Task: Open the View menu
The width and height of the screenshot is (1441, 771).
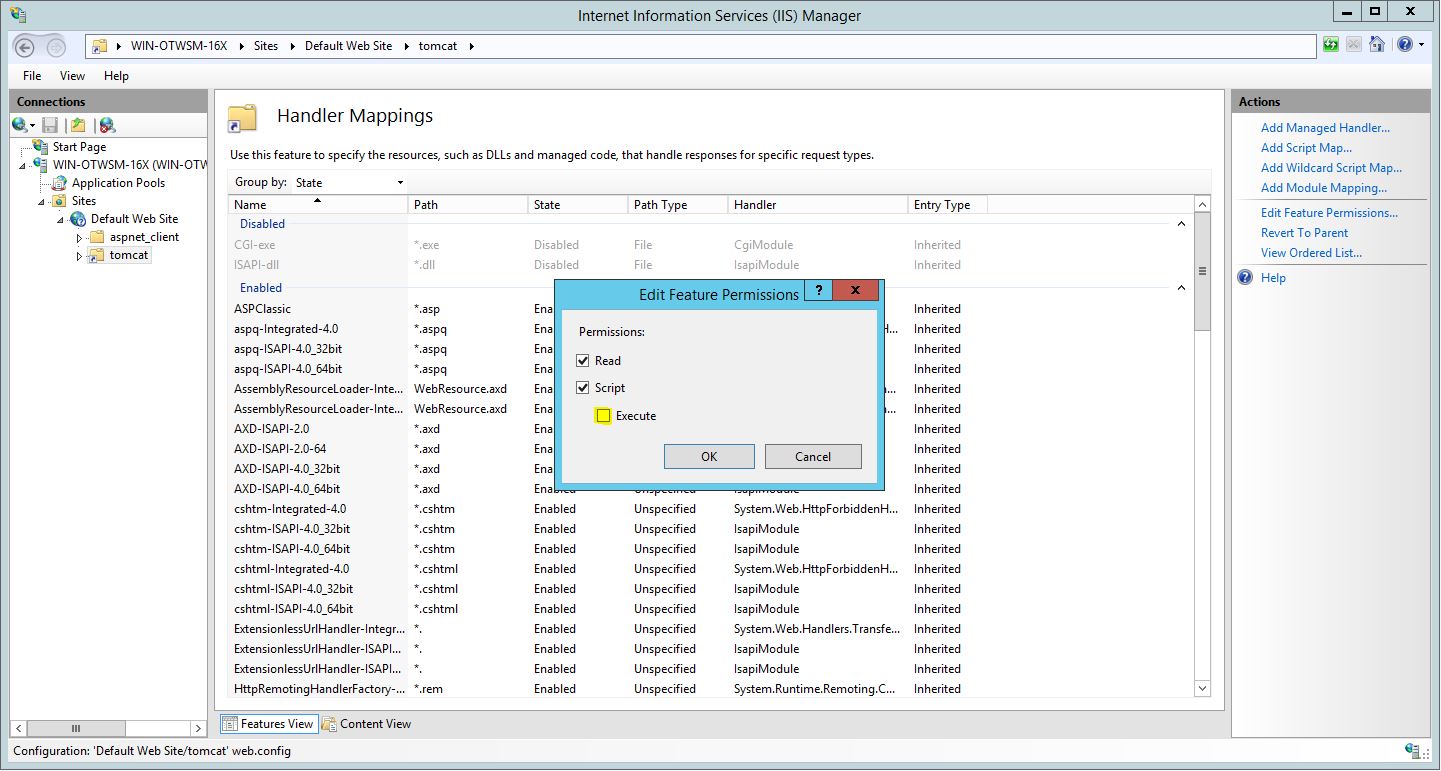Action: [72, 76]
